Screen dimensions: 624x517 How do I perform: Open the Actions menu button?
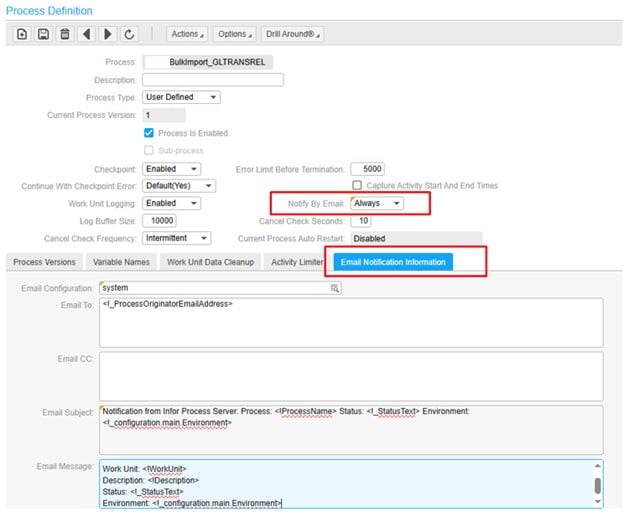click(x=187, y=34)
